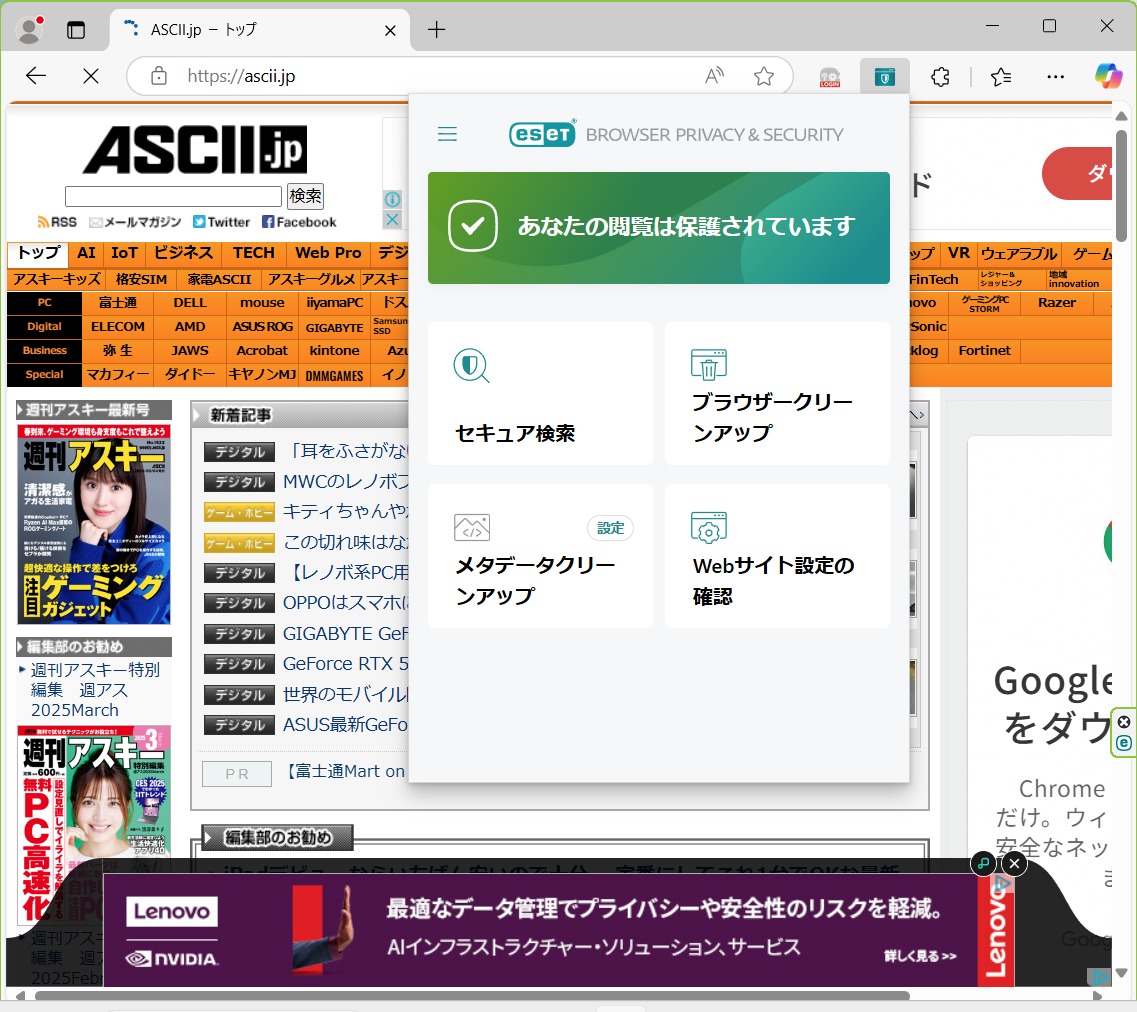
Task: Select the ビジネス navigation tab
Action: click(183, 253)
